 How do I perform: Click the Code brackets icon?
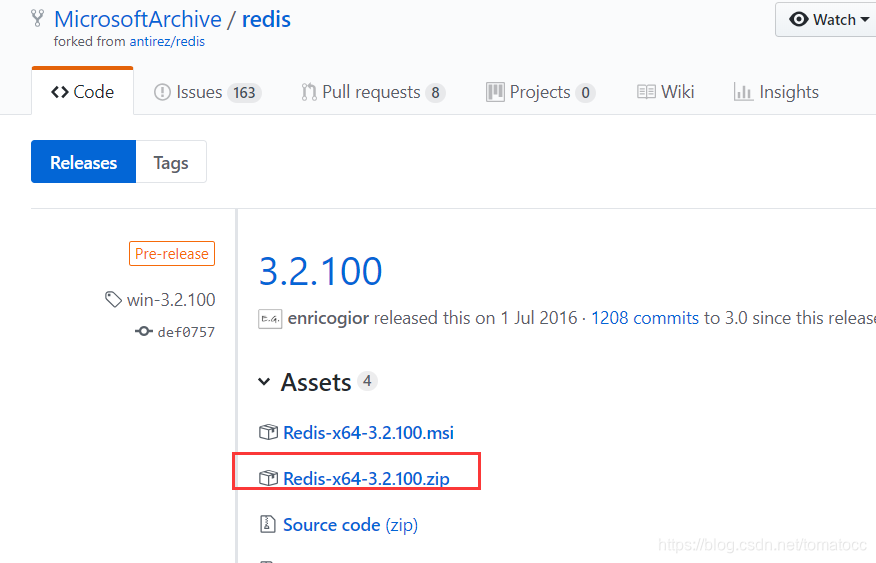coord(60,92)
